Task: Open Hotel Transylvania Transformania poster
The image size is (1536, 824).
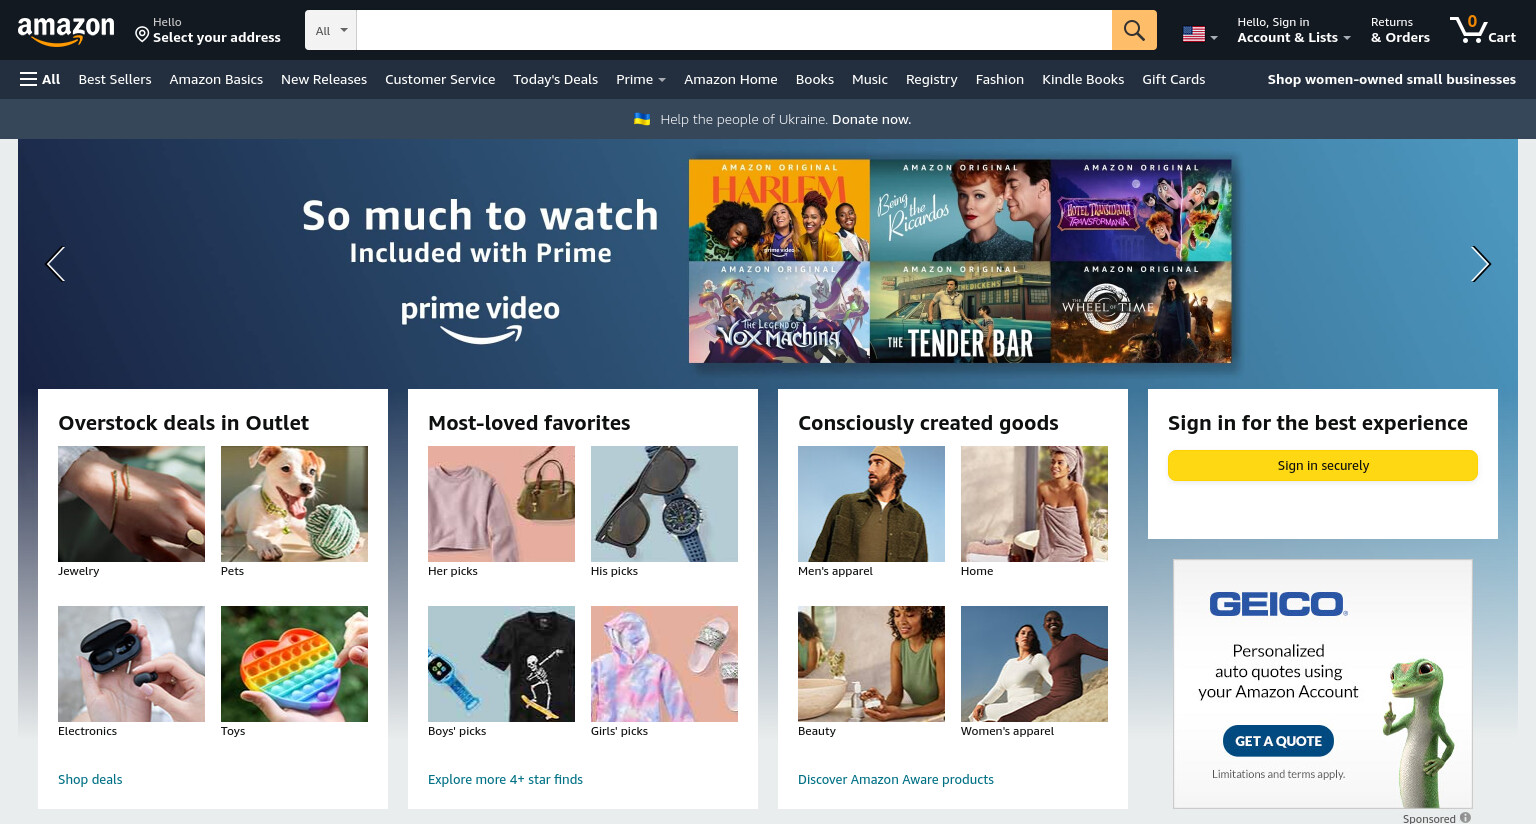Action: point(1141,210)
